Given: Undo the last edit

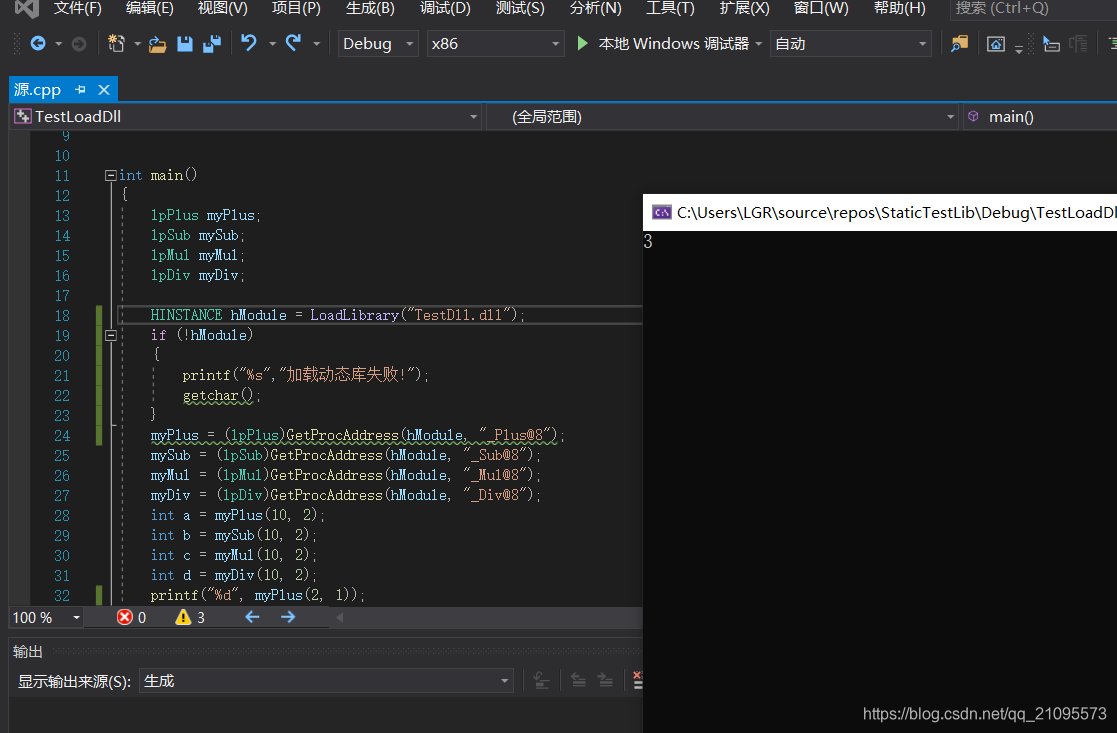Looking at the screenshot, I should tap(247, 43).
